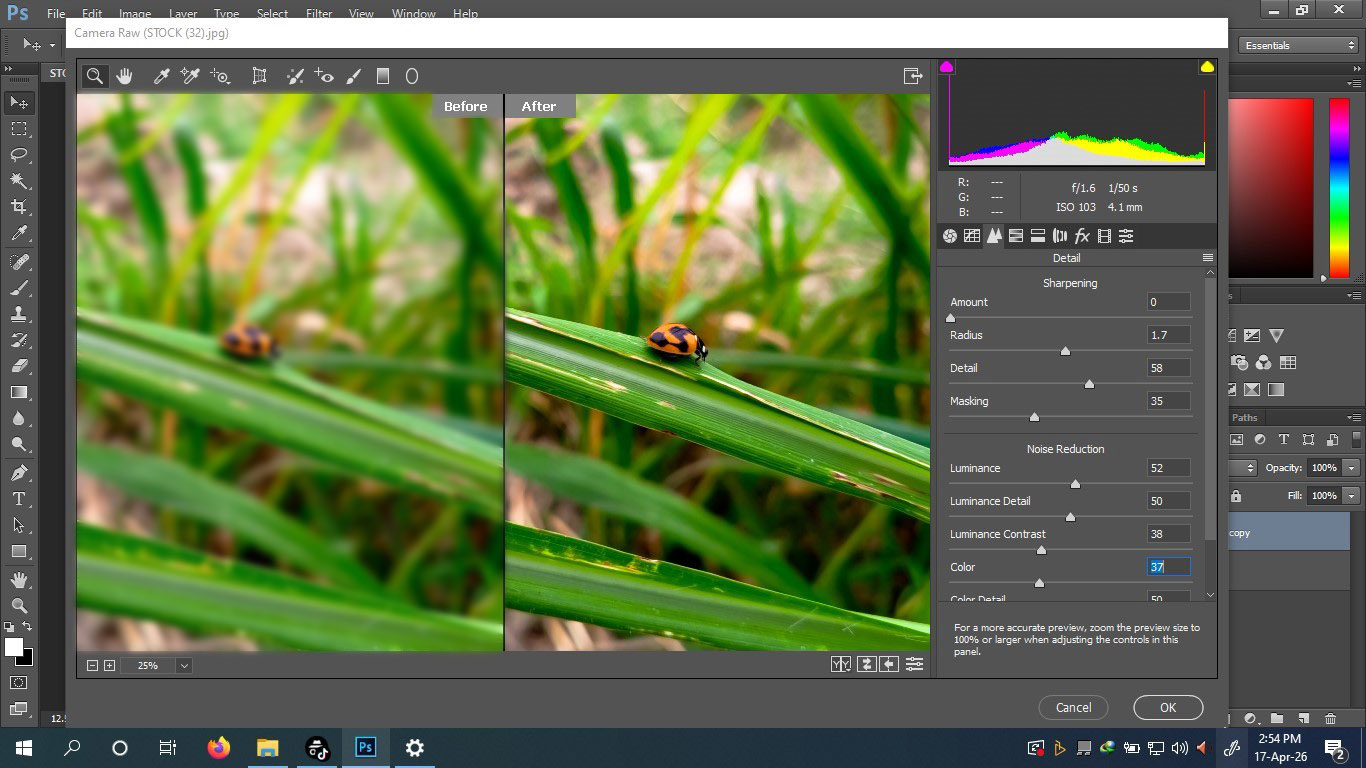Select the Transform tool in Camera Raw

coord(259,76)
